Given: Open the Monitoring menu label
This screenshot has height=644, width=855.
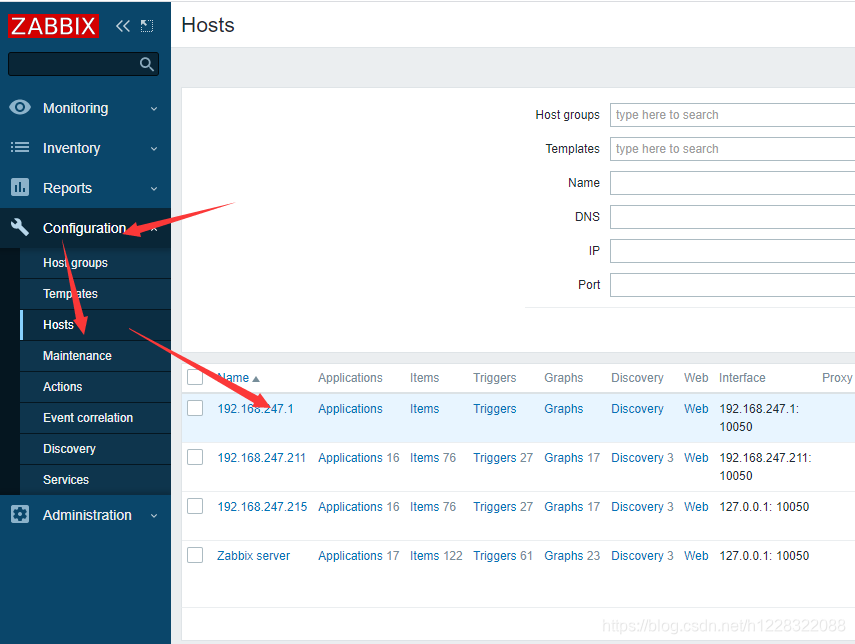Looking at the screenshot, I should [75, 108].
